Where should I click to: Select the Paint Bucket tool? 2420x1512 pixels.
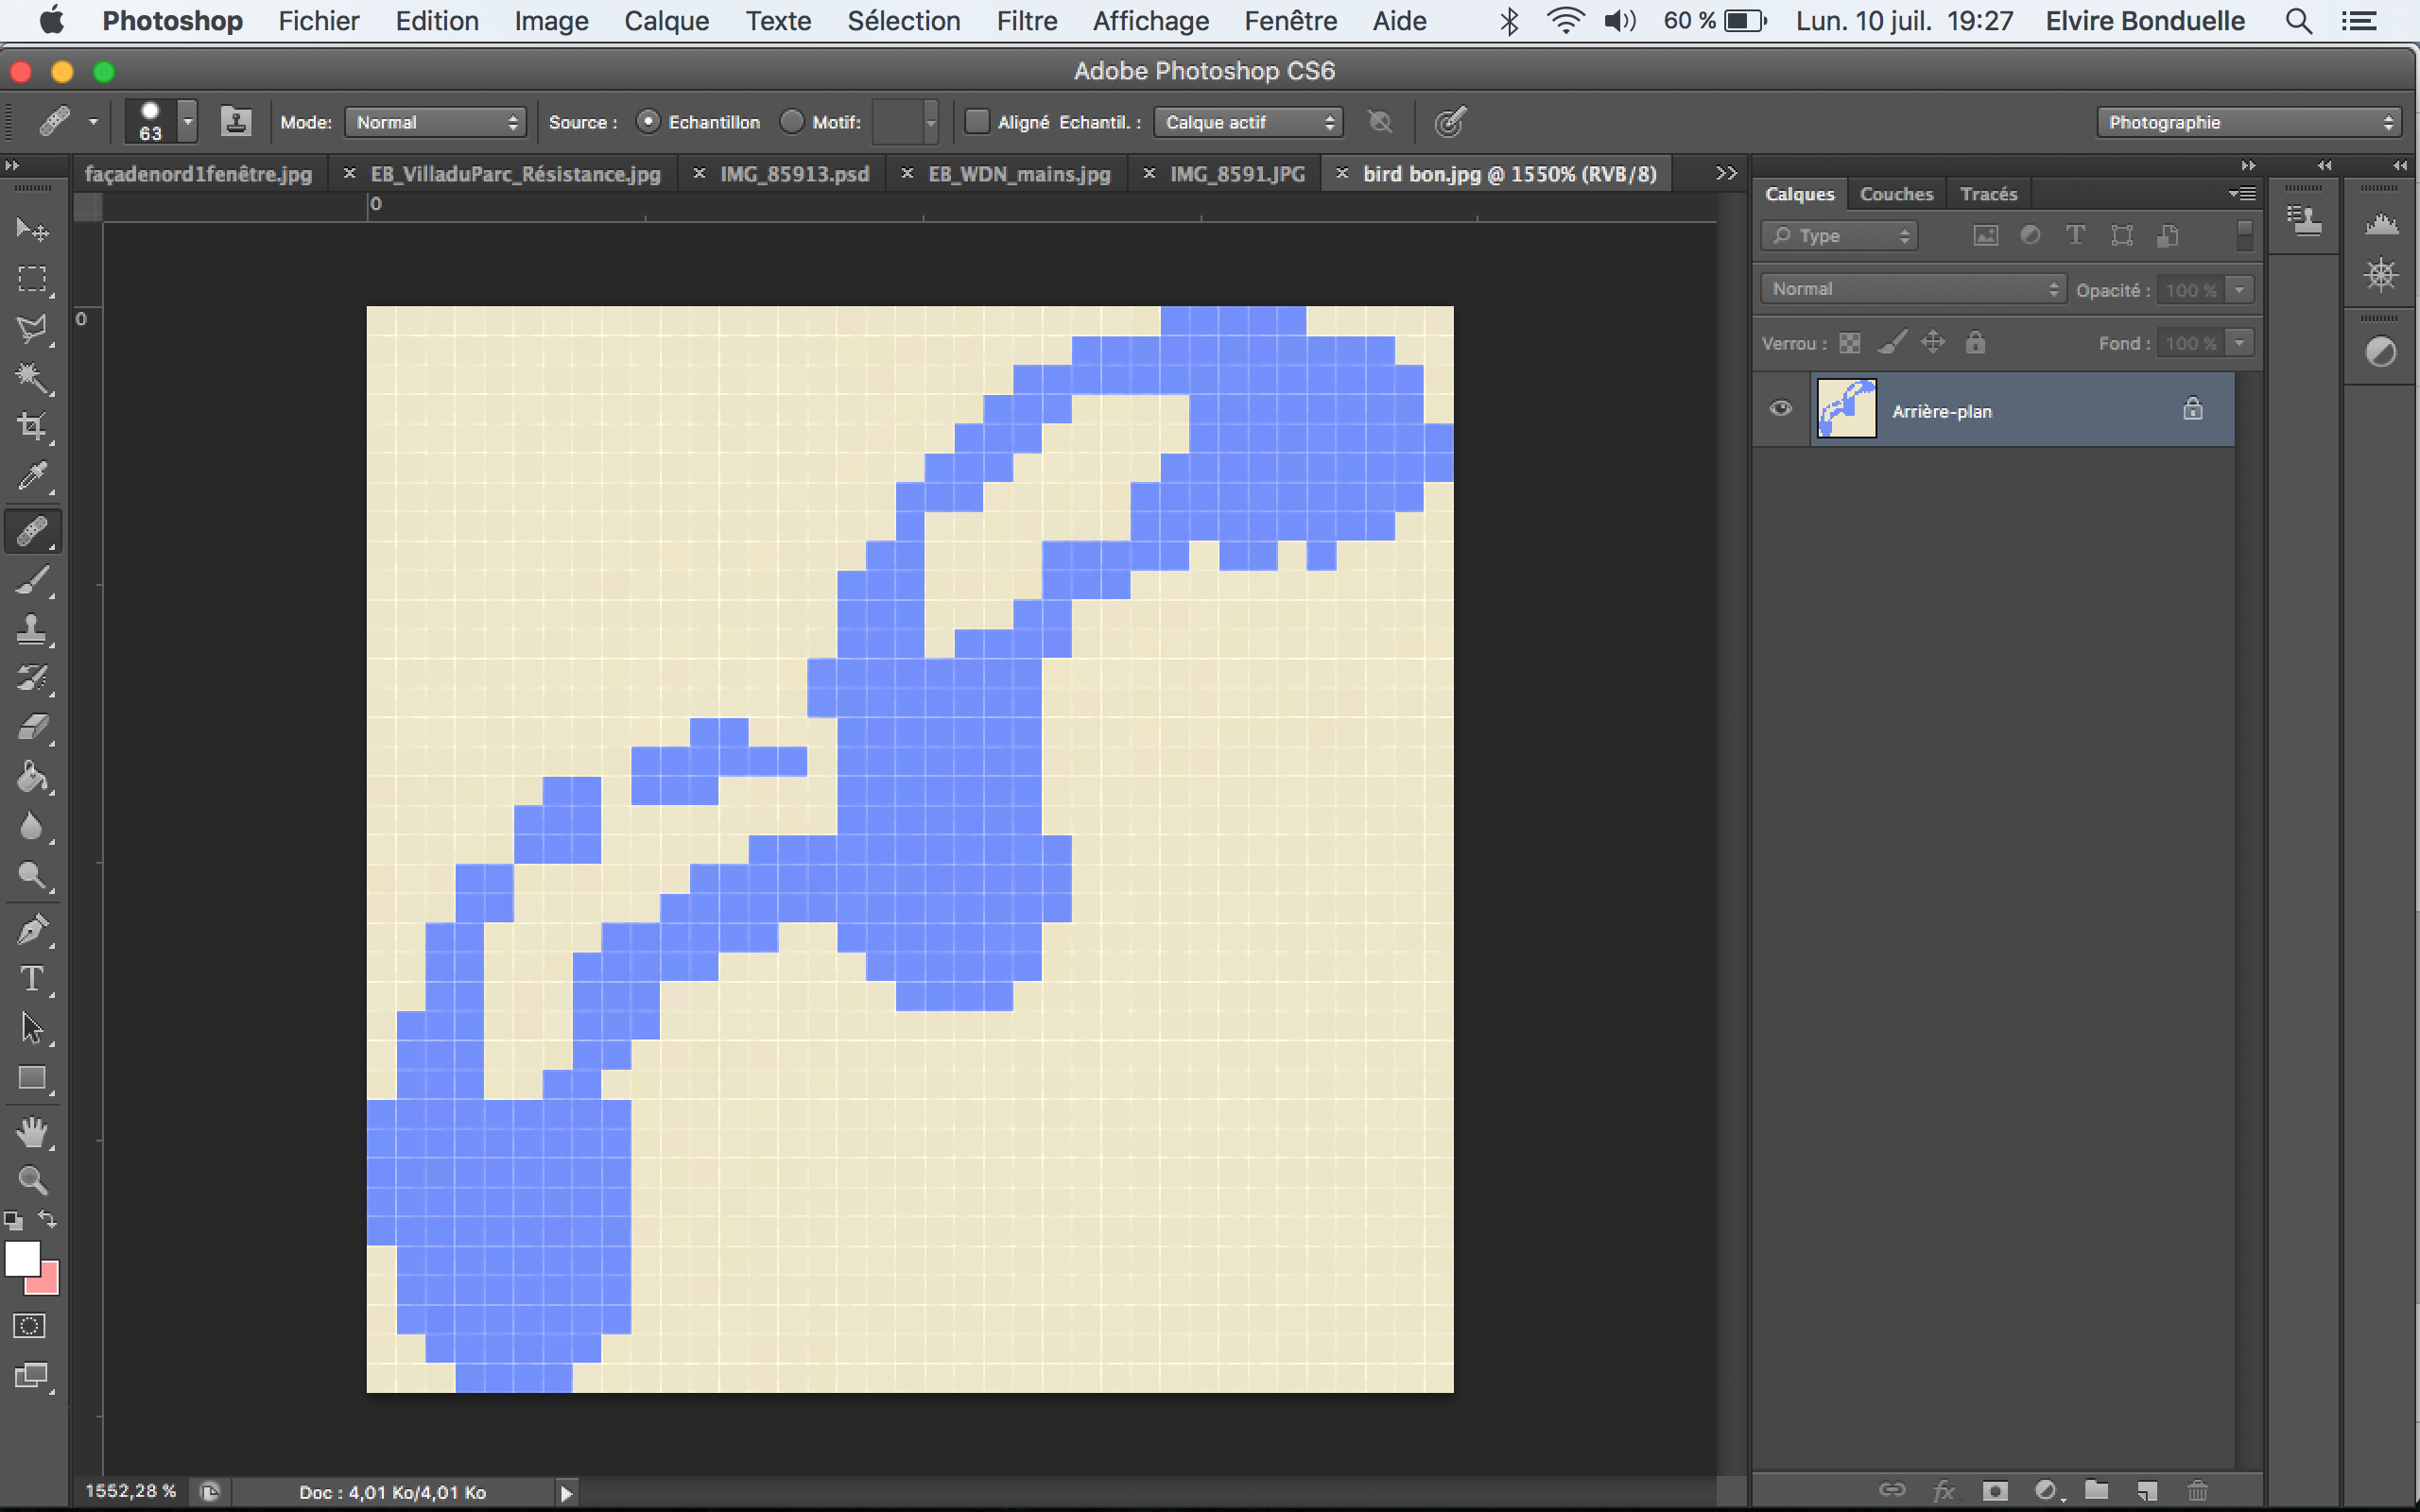click(x=32, y=777)
